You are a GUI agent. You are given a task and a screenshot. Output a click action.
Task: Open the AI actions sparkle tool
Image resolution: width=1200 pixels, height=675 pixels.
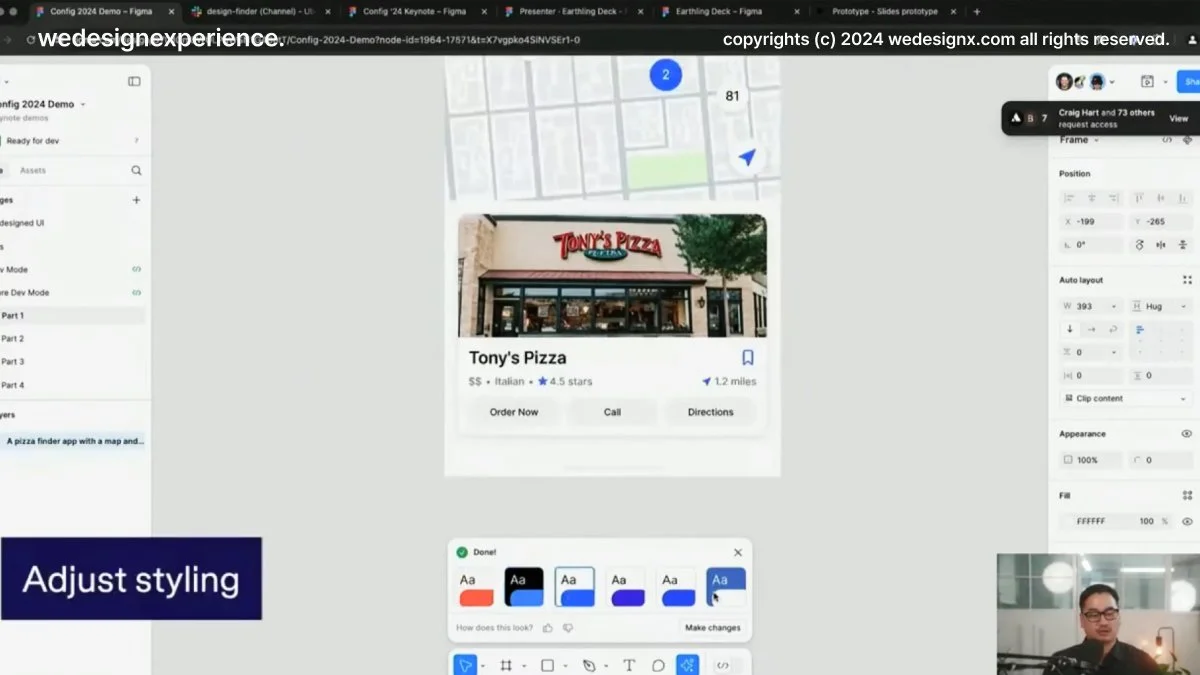pyautogui.click(x=687, y=665)
